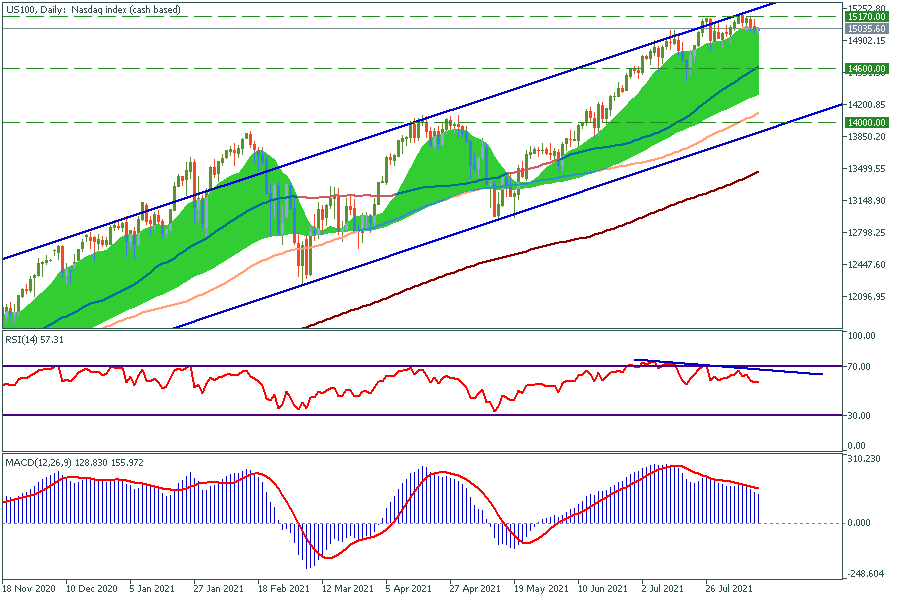Click the MACD 0.000 zero level value

point(860,523)
